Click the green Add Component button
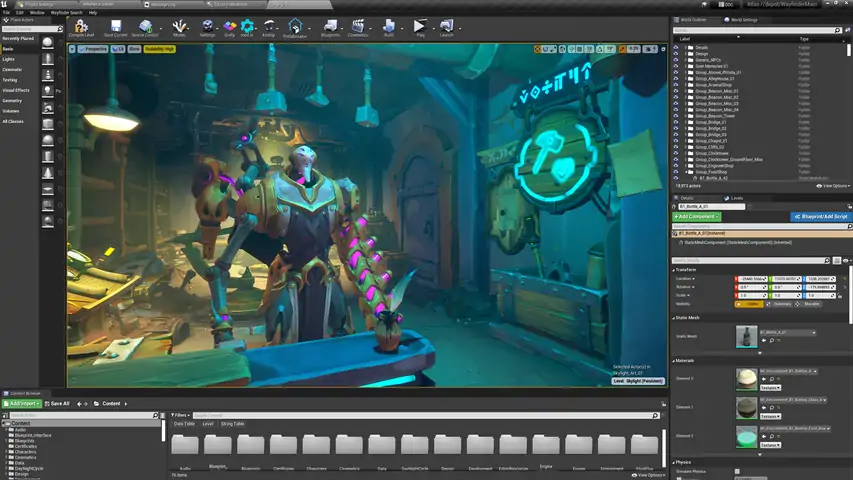 tap(696, 216)
